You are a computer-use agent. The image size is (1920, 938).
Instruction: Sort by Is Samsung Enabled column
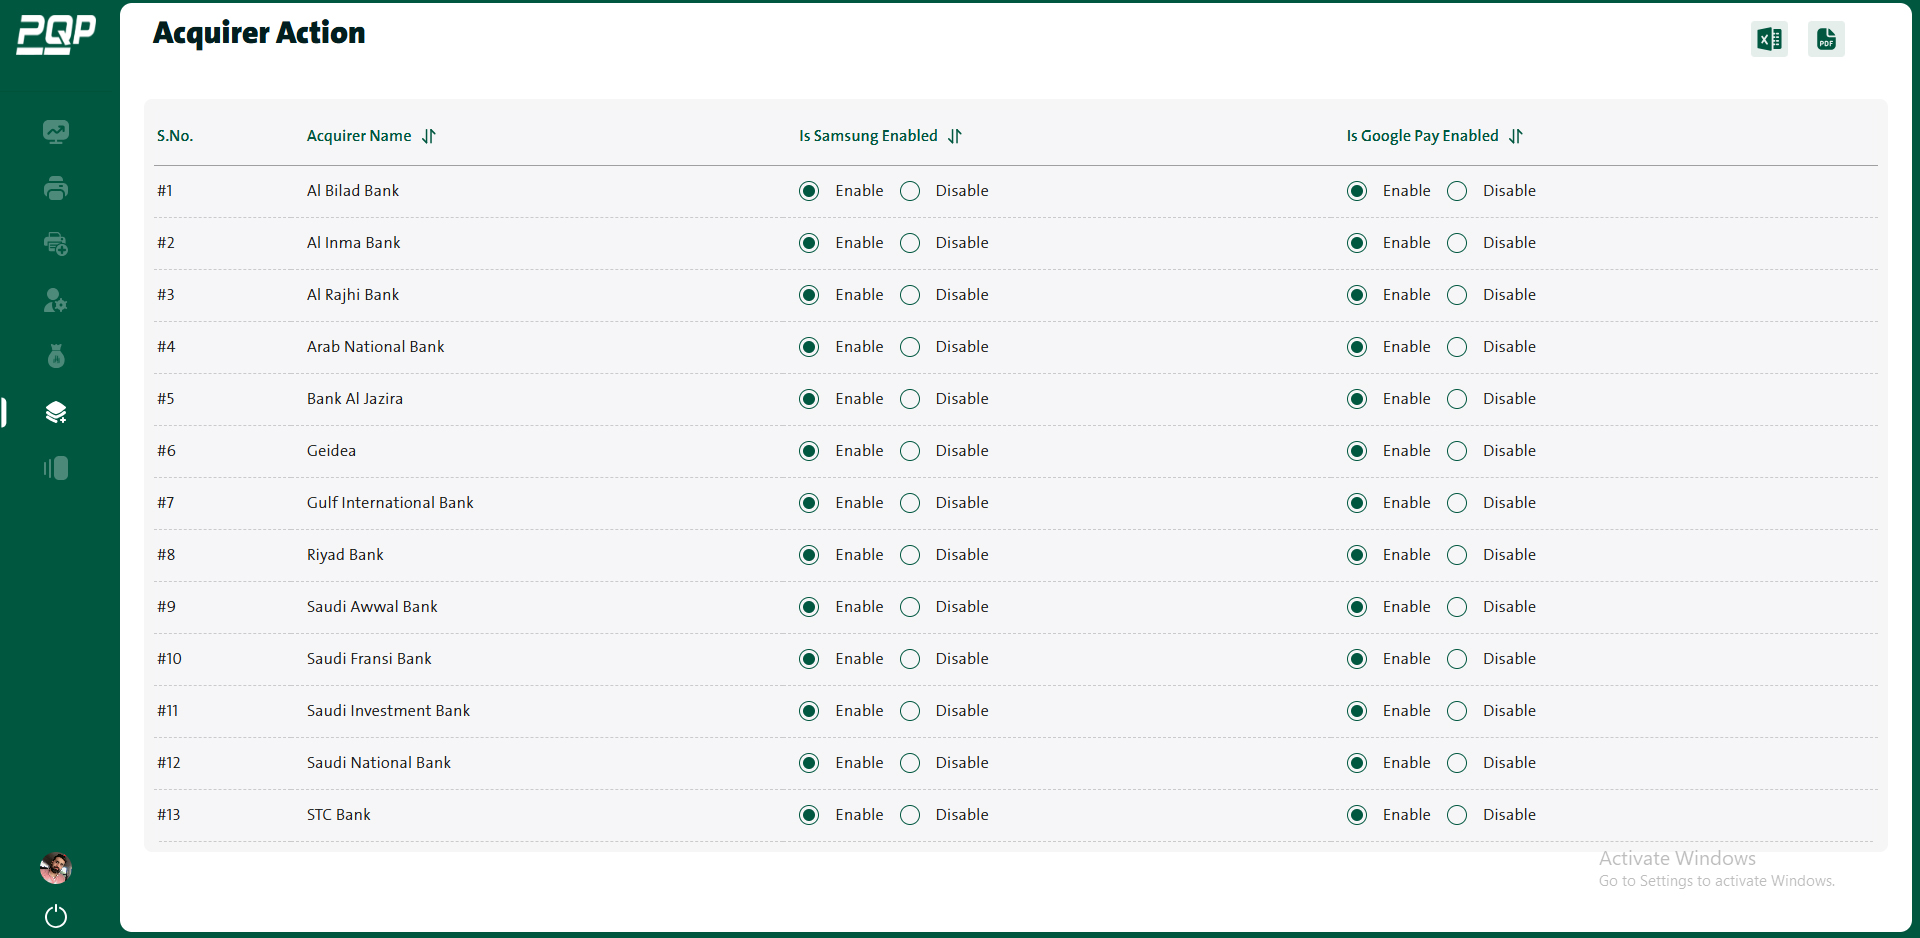[953, 136]
